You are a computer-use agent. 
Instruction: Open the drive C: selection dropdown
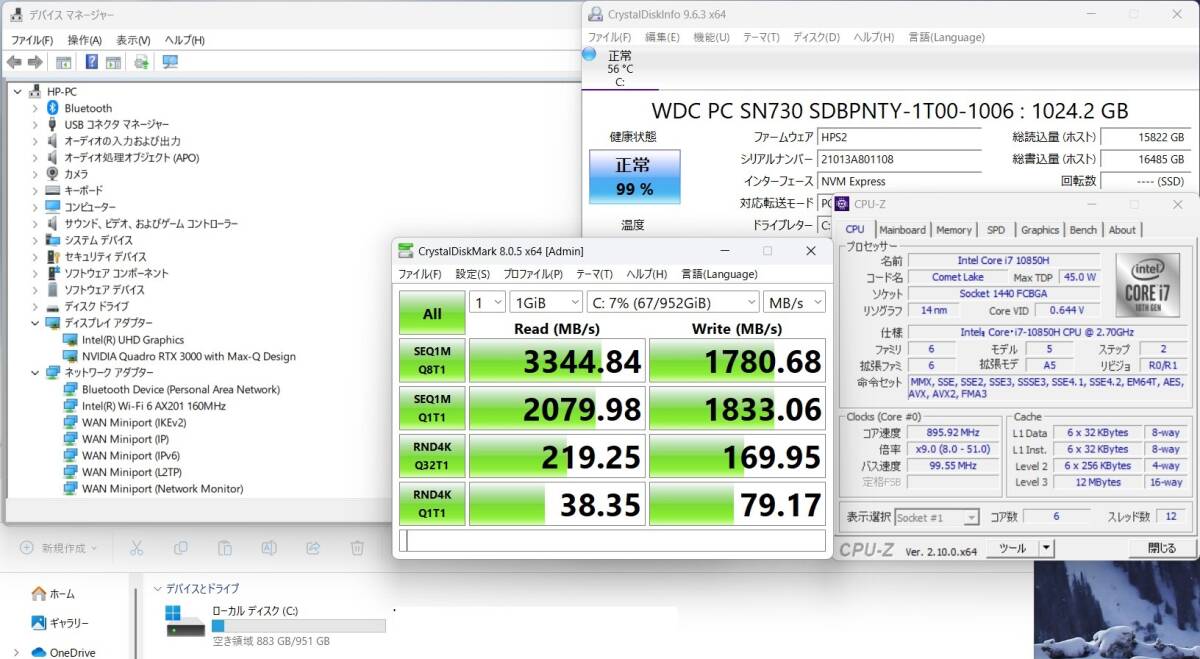673,302
